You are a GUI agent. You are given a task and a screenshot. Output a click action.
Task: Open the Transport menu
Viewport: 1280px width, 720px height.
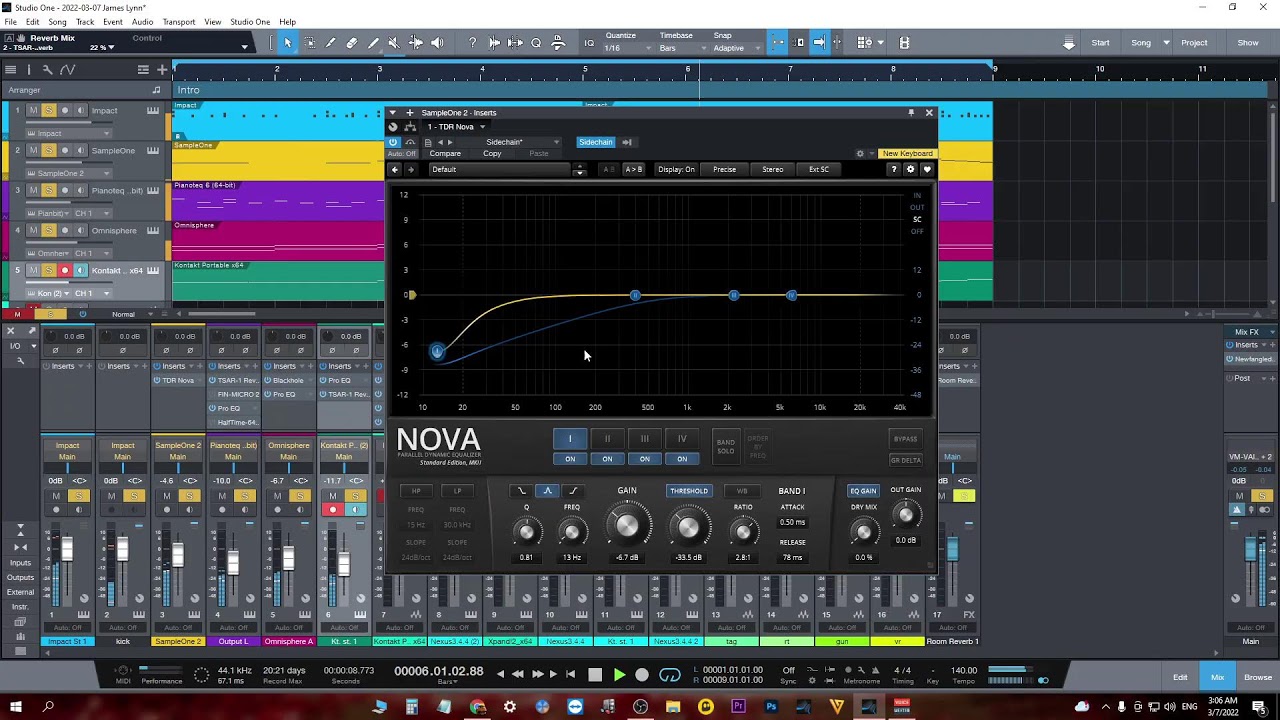(179, 22)
